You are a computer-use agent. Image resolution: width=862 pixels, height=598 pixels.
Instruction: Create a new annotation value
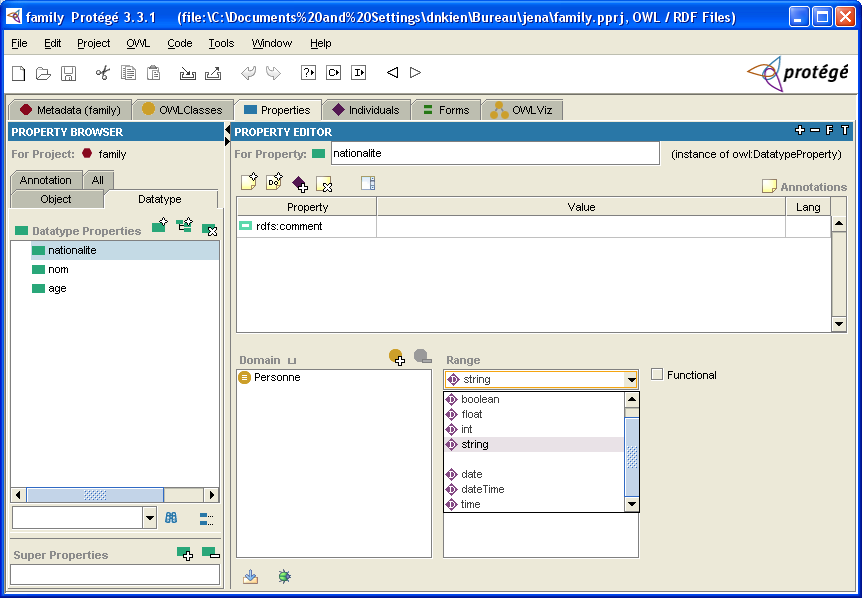(x=249, y=181)
